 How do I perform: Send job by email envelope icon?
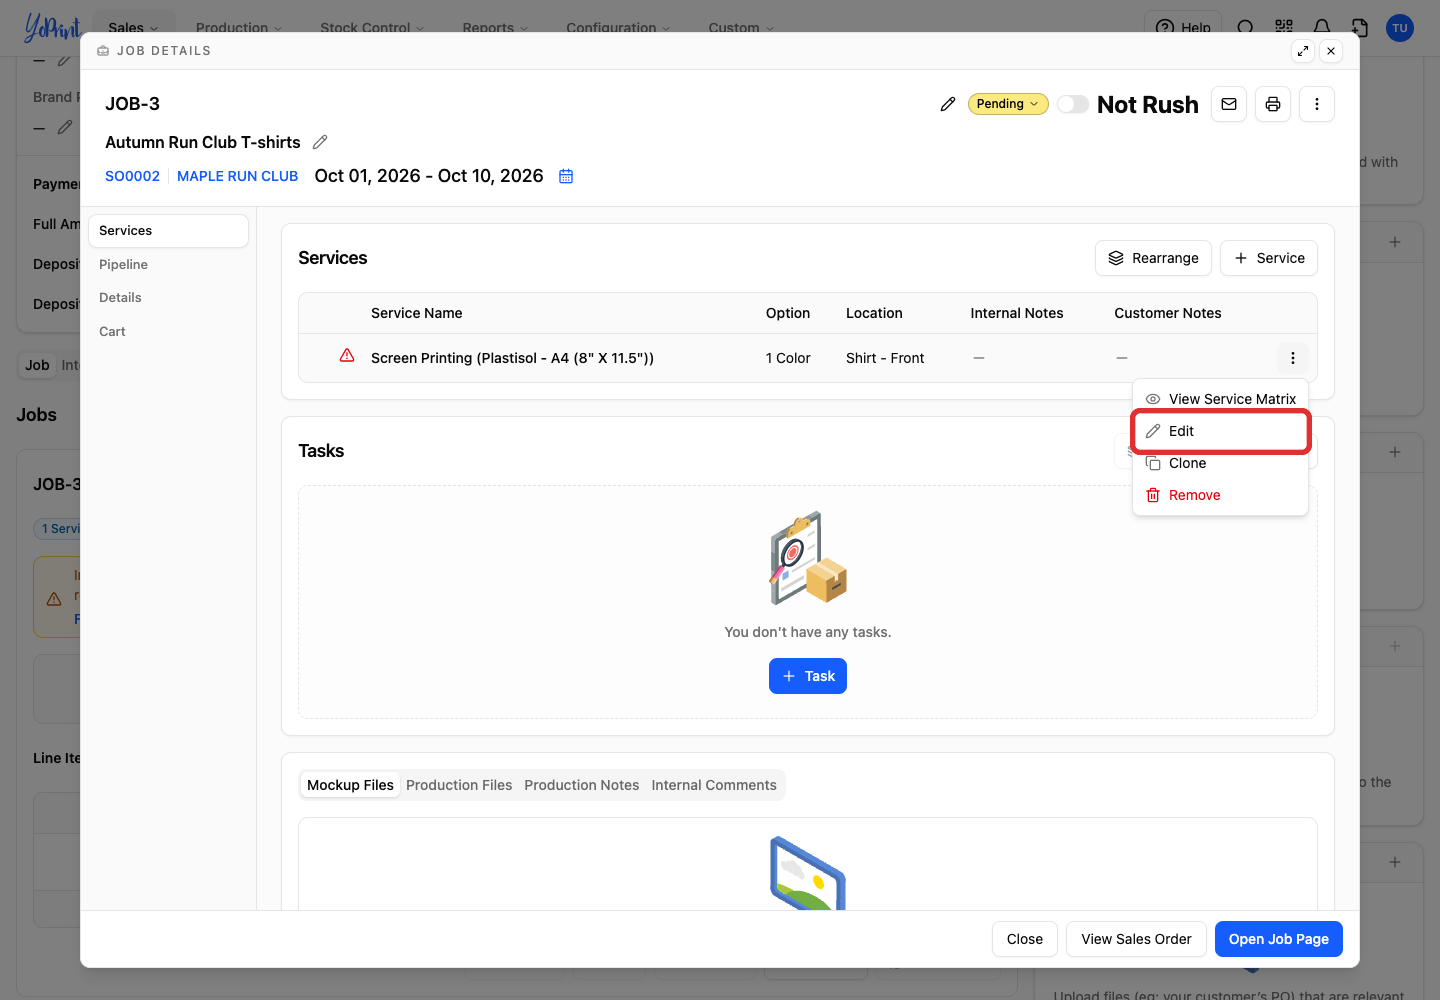[1229, 104]
